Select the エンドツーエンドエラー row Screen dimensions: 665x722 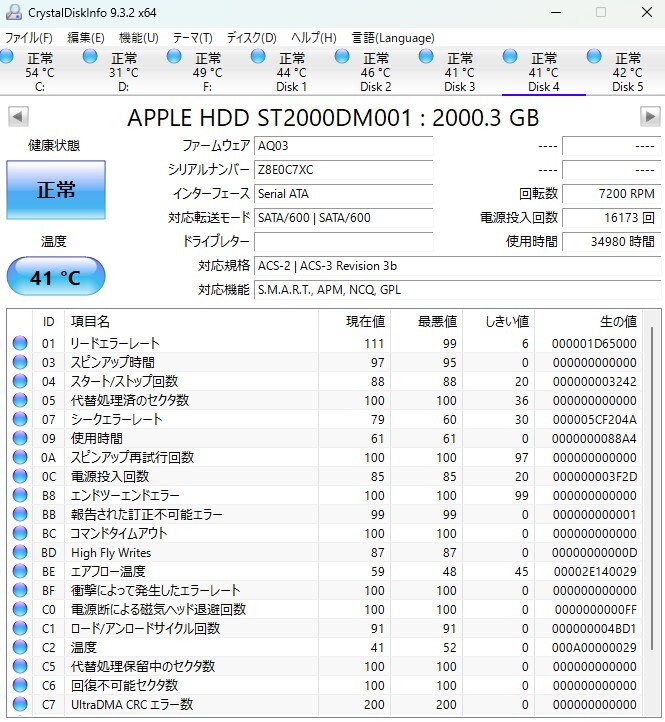[324, 495]
